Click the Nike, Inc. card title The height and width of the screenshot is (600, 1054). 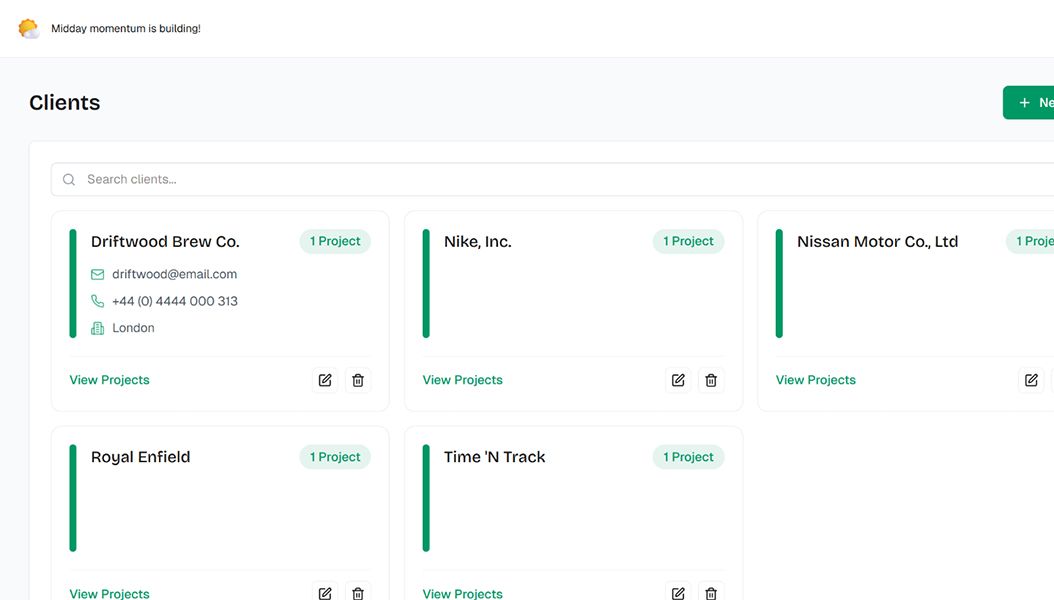pyautogui.click(x=478, y=241)
